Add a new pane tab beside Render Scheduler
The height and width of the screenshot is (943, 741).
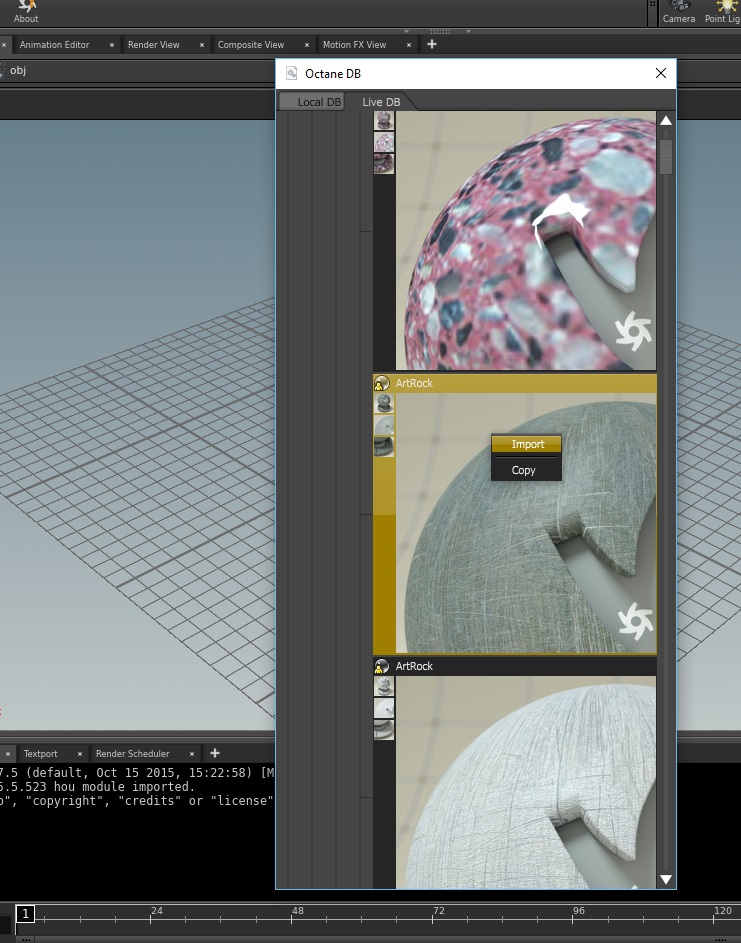215,752
